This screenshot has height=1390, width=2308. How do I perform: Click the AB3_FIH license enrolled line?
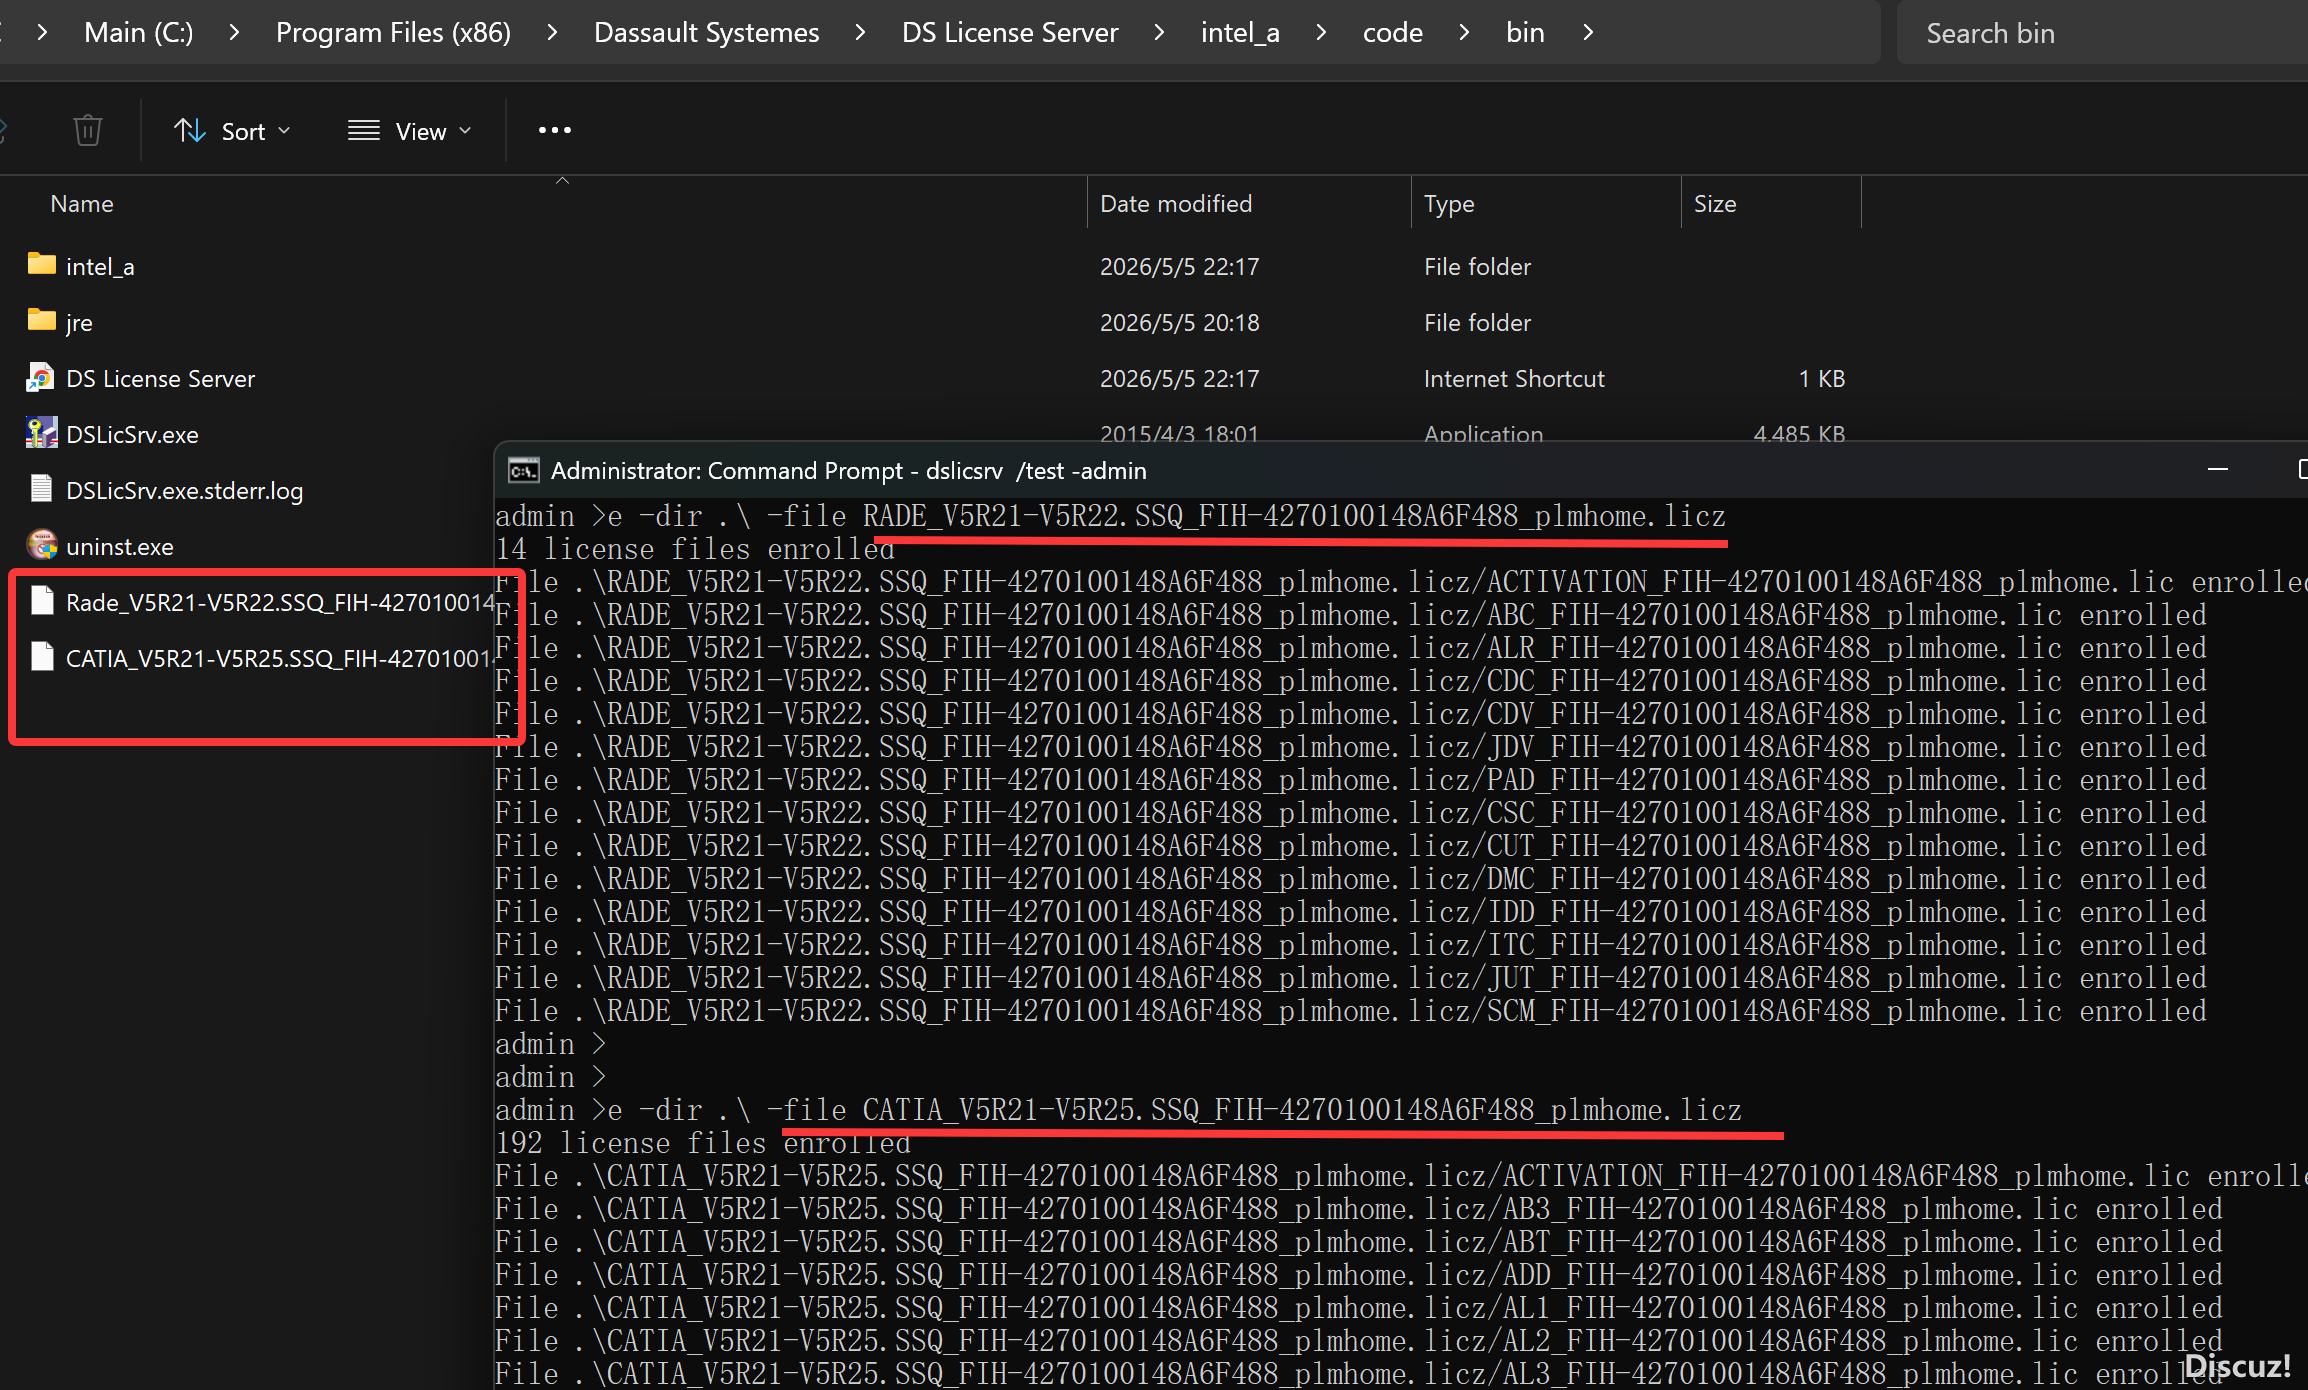tap(1359, 1210)
